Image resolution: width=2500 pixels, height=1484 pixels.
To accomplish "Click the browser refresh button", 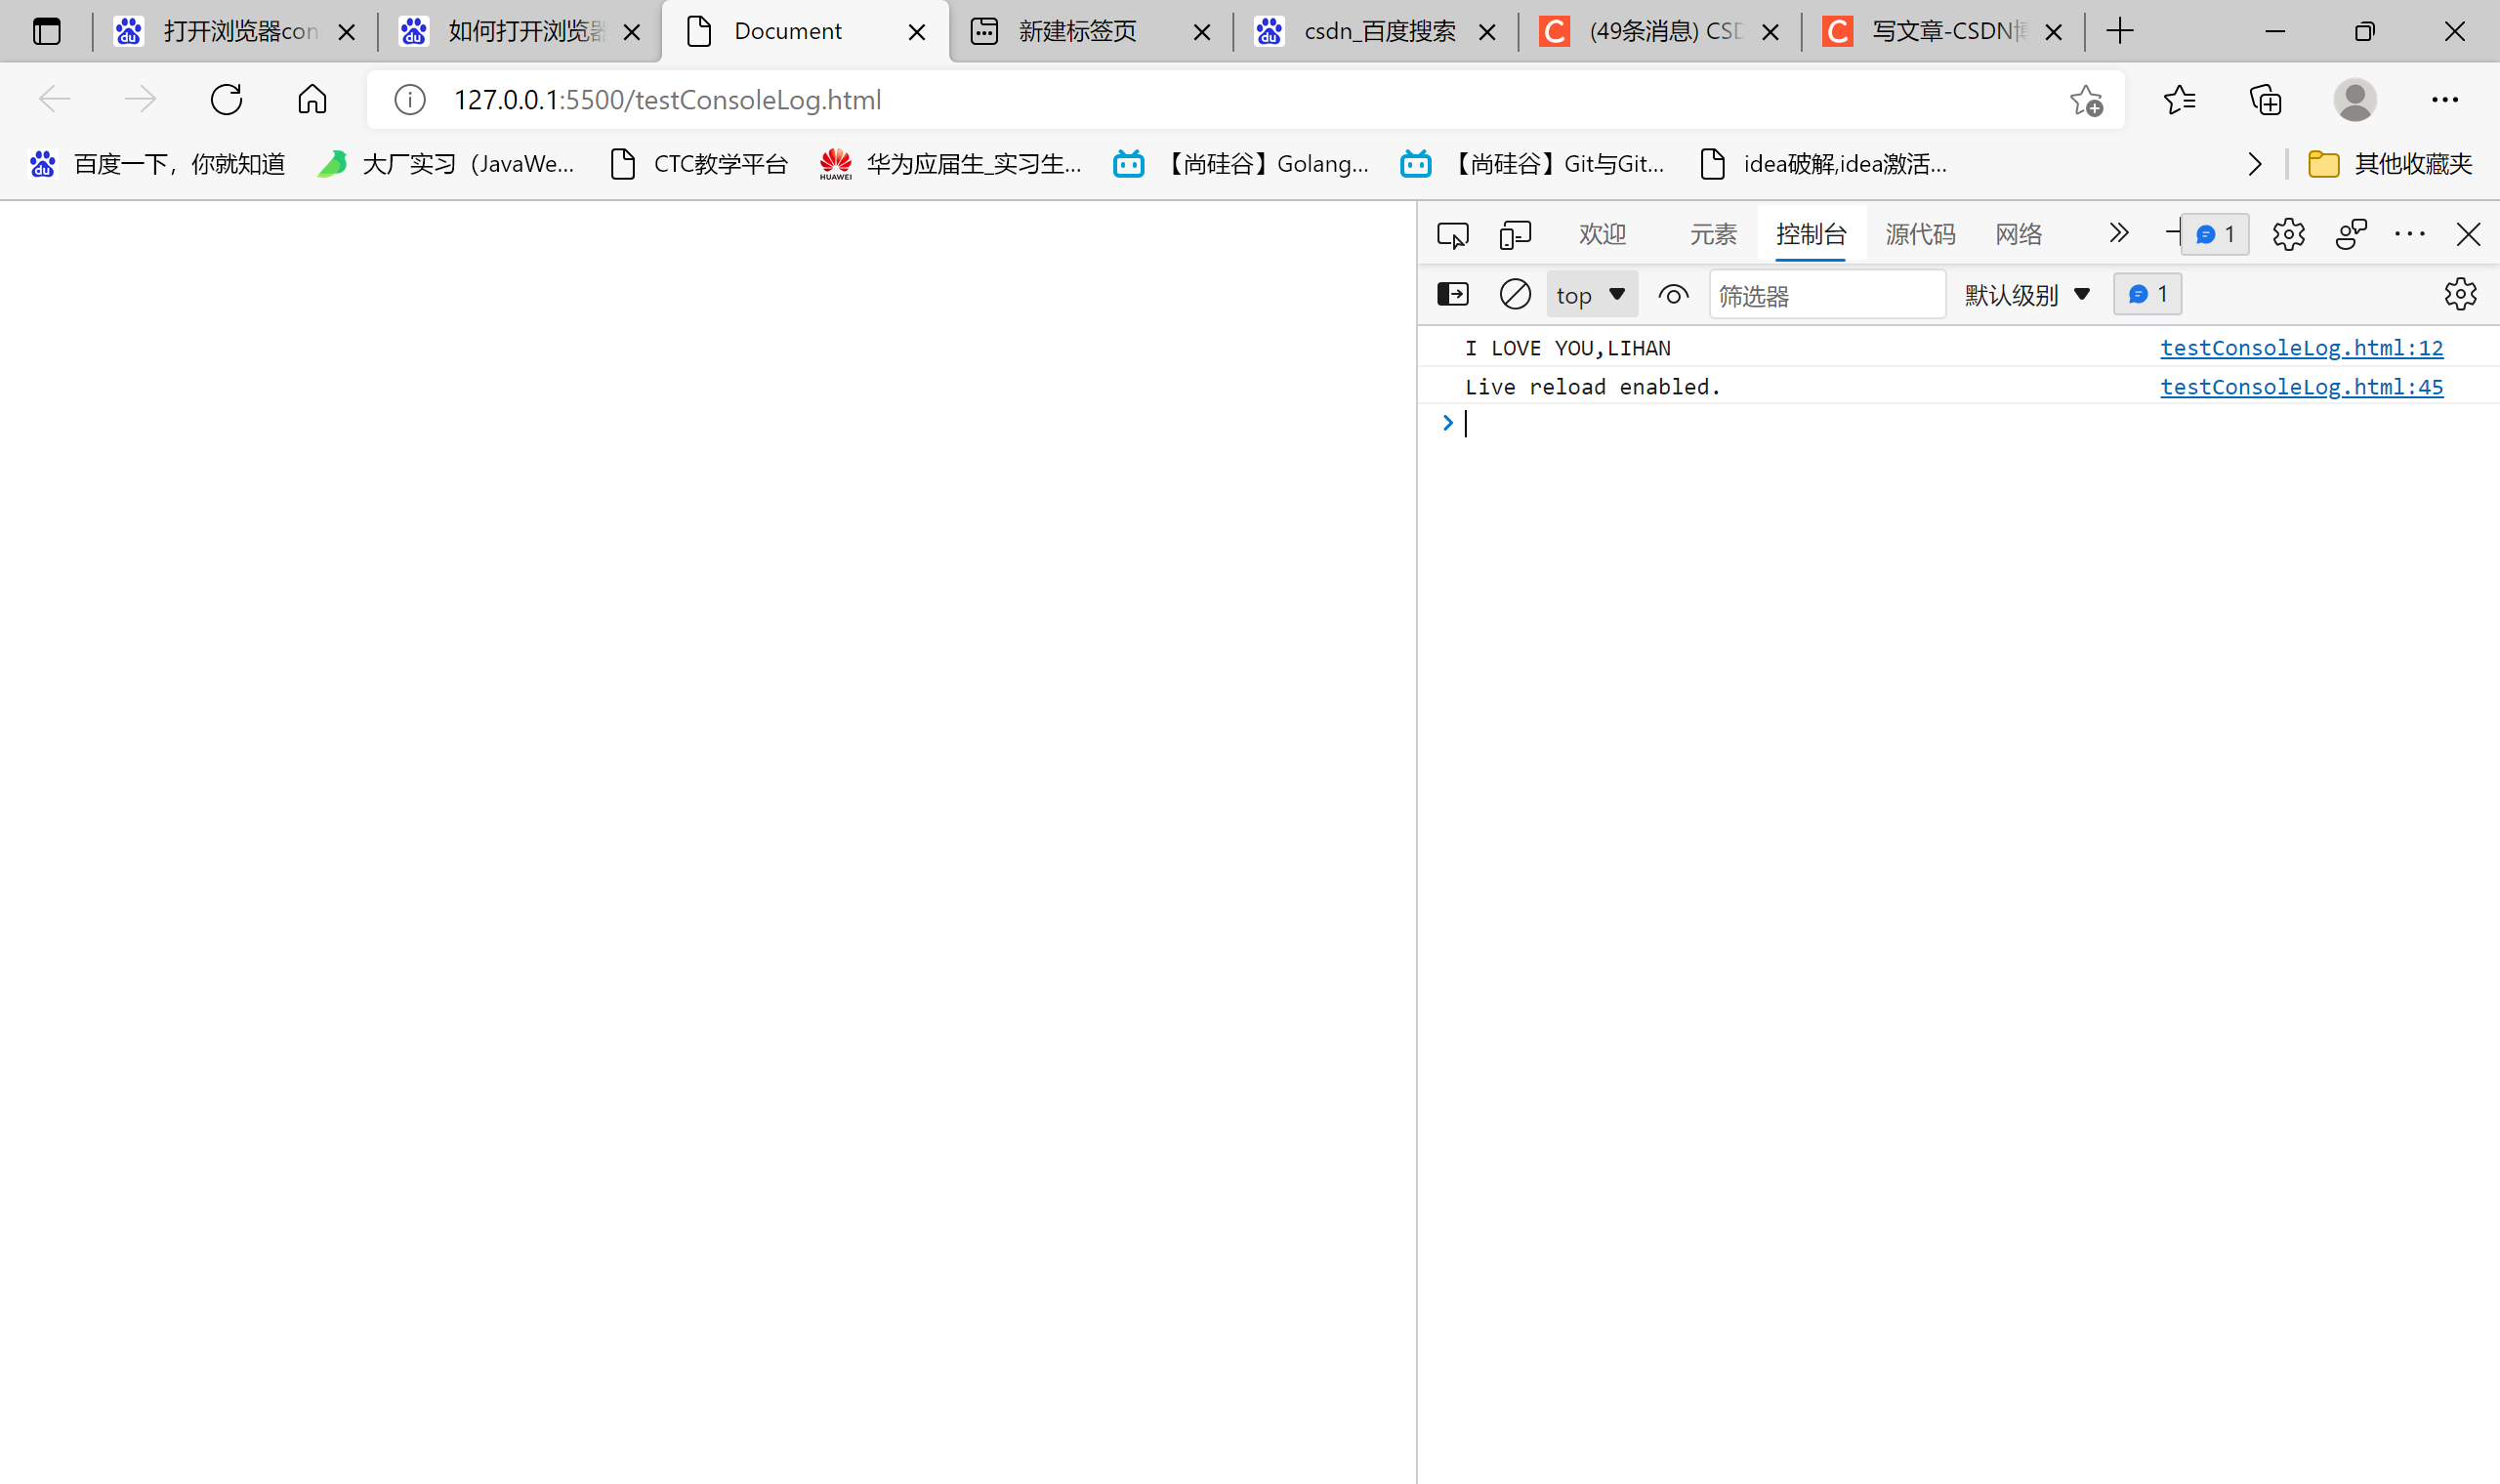I will pos(227,100).
